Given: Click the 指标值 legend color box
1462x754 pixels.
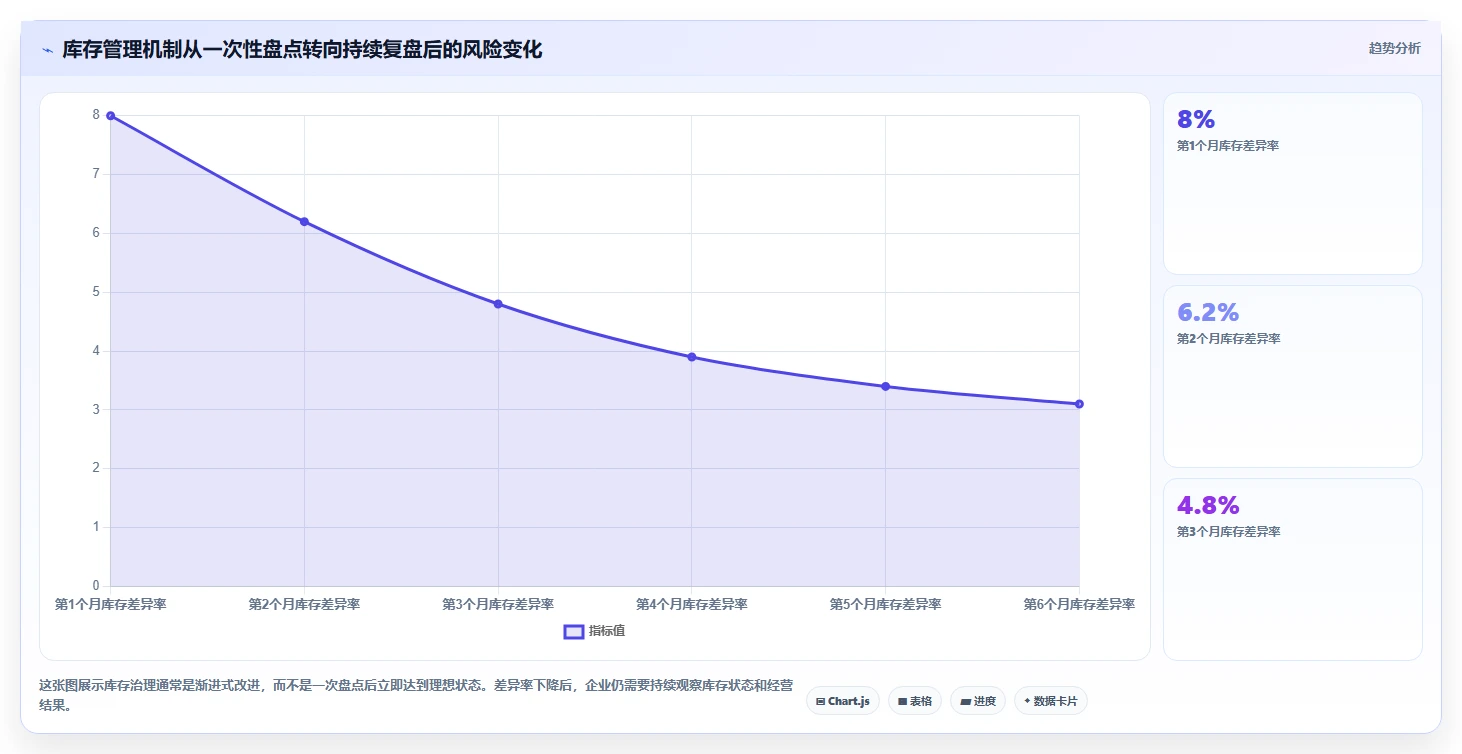Looking at the screenshot, I should point(574,631).
